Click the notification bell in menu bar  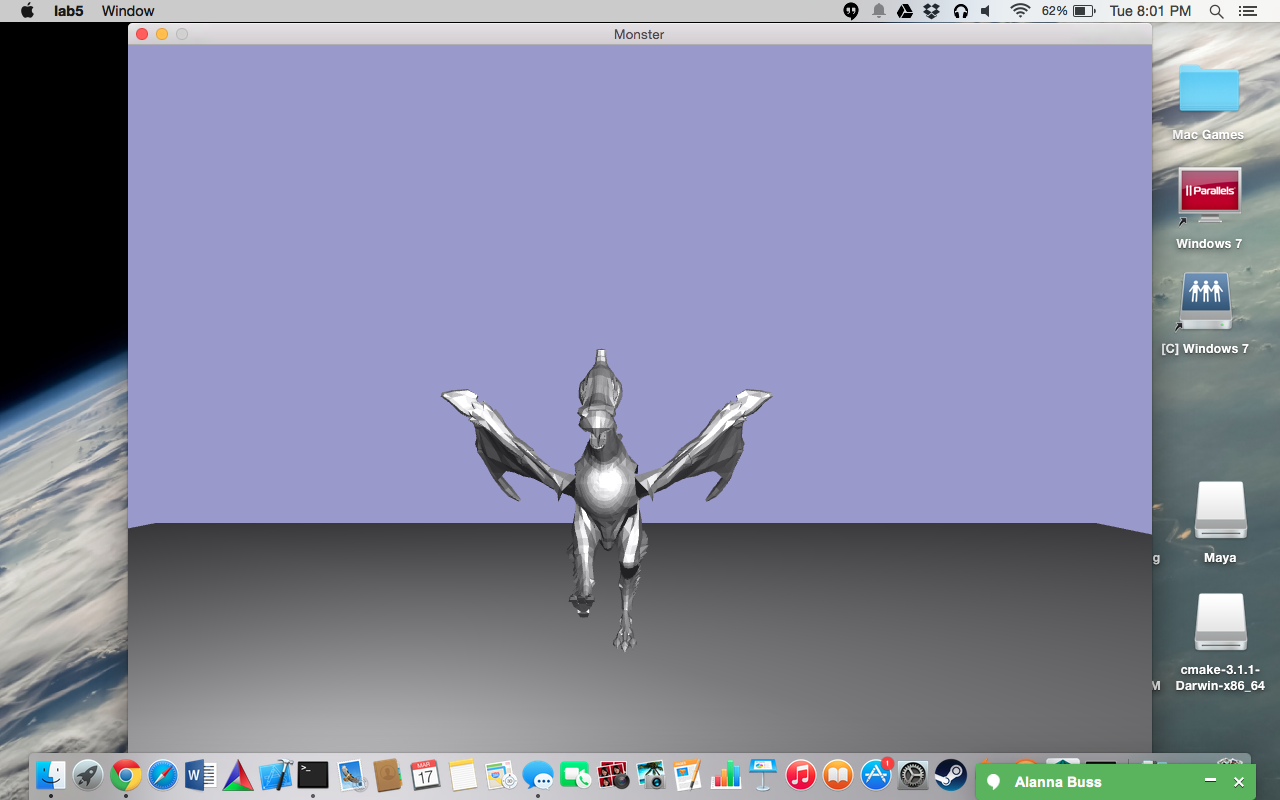tap(879, 11)
